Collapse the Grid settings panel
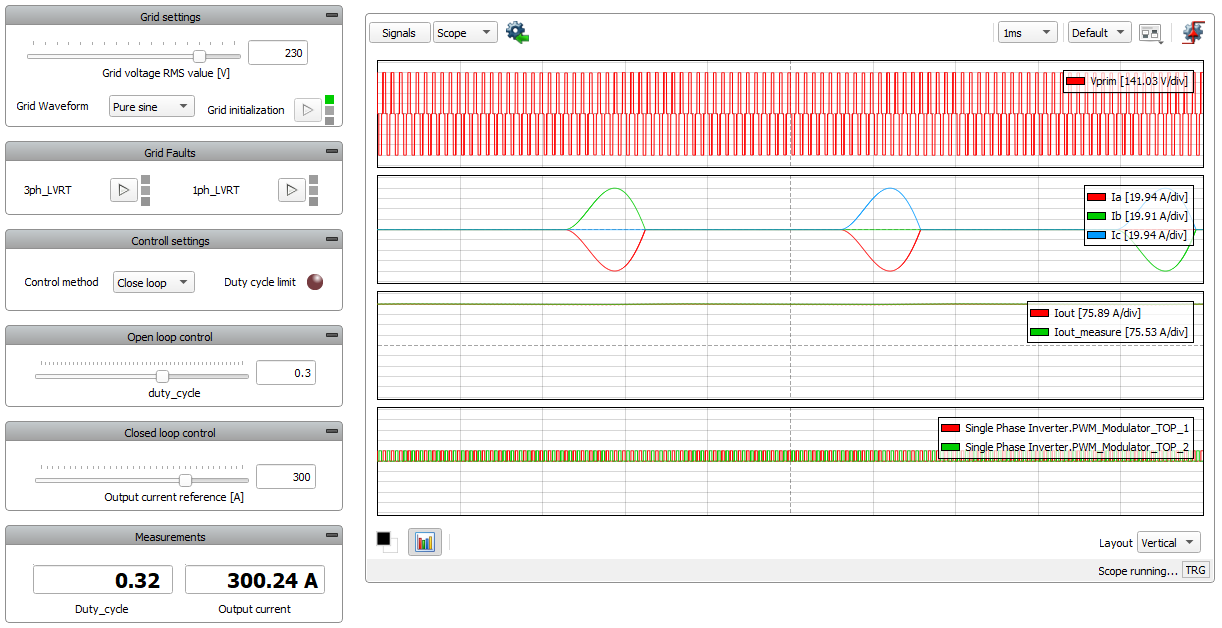The height and width of the screenshot is (628, 1222). tap(332, 17)
